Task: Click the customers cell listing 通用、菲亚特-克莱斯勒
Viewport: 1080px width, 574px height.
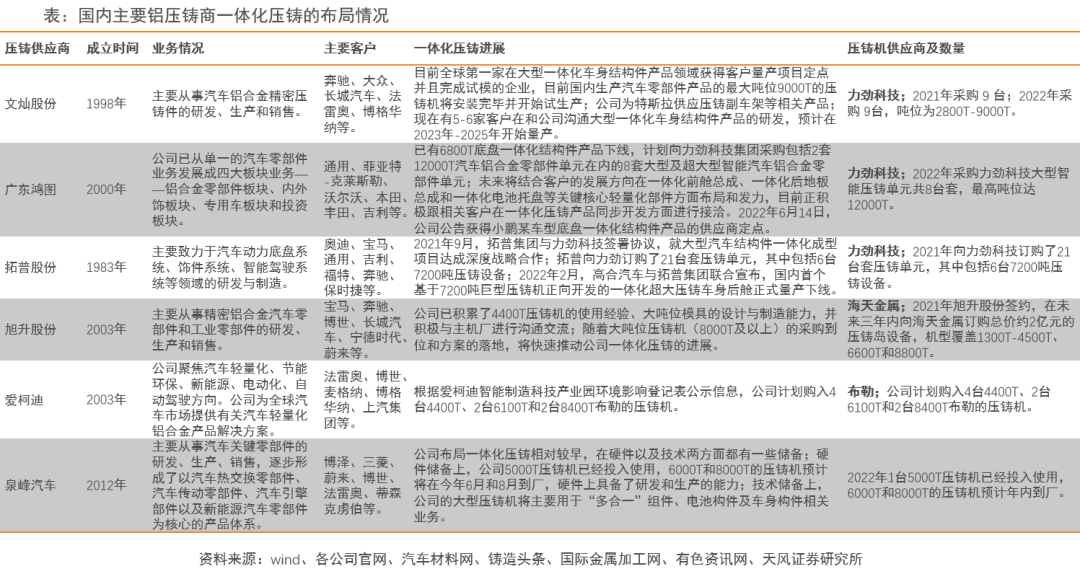Action: tap(366, 189)
